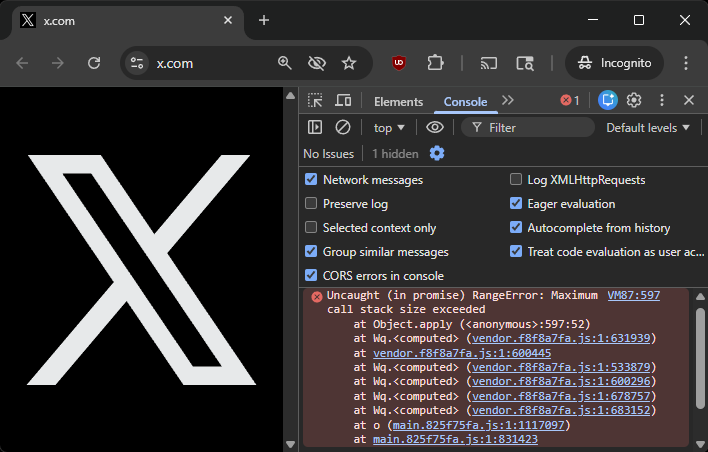Bookmark this tab with the star icon
This screenshot has width=708, height=452.
tap(349, 63)
